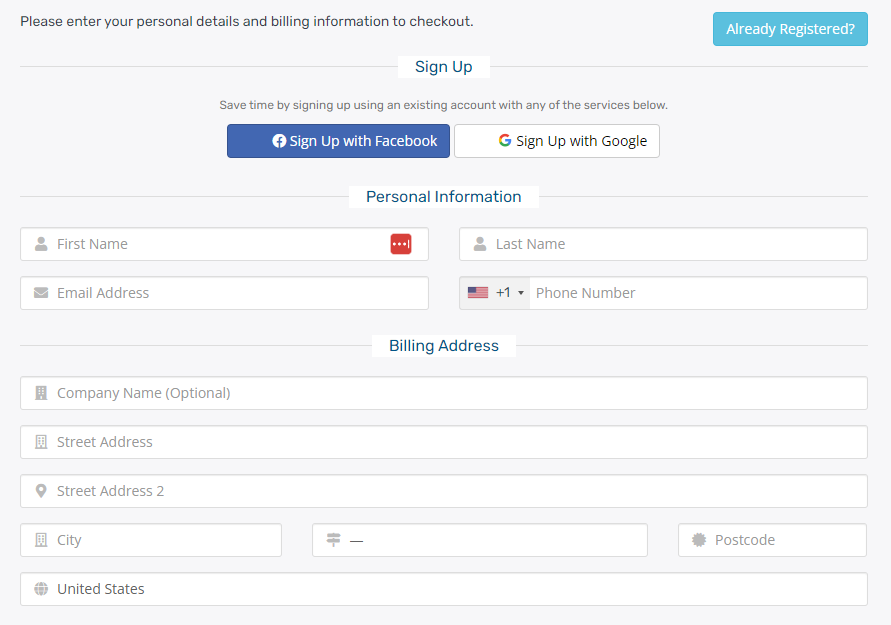
Task: Click the globe icon next to United States
Action: point(40,589)
